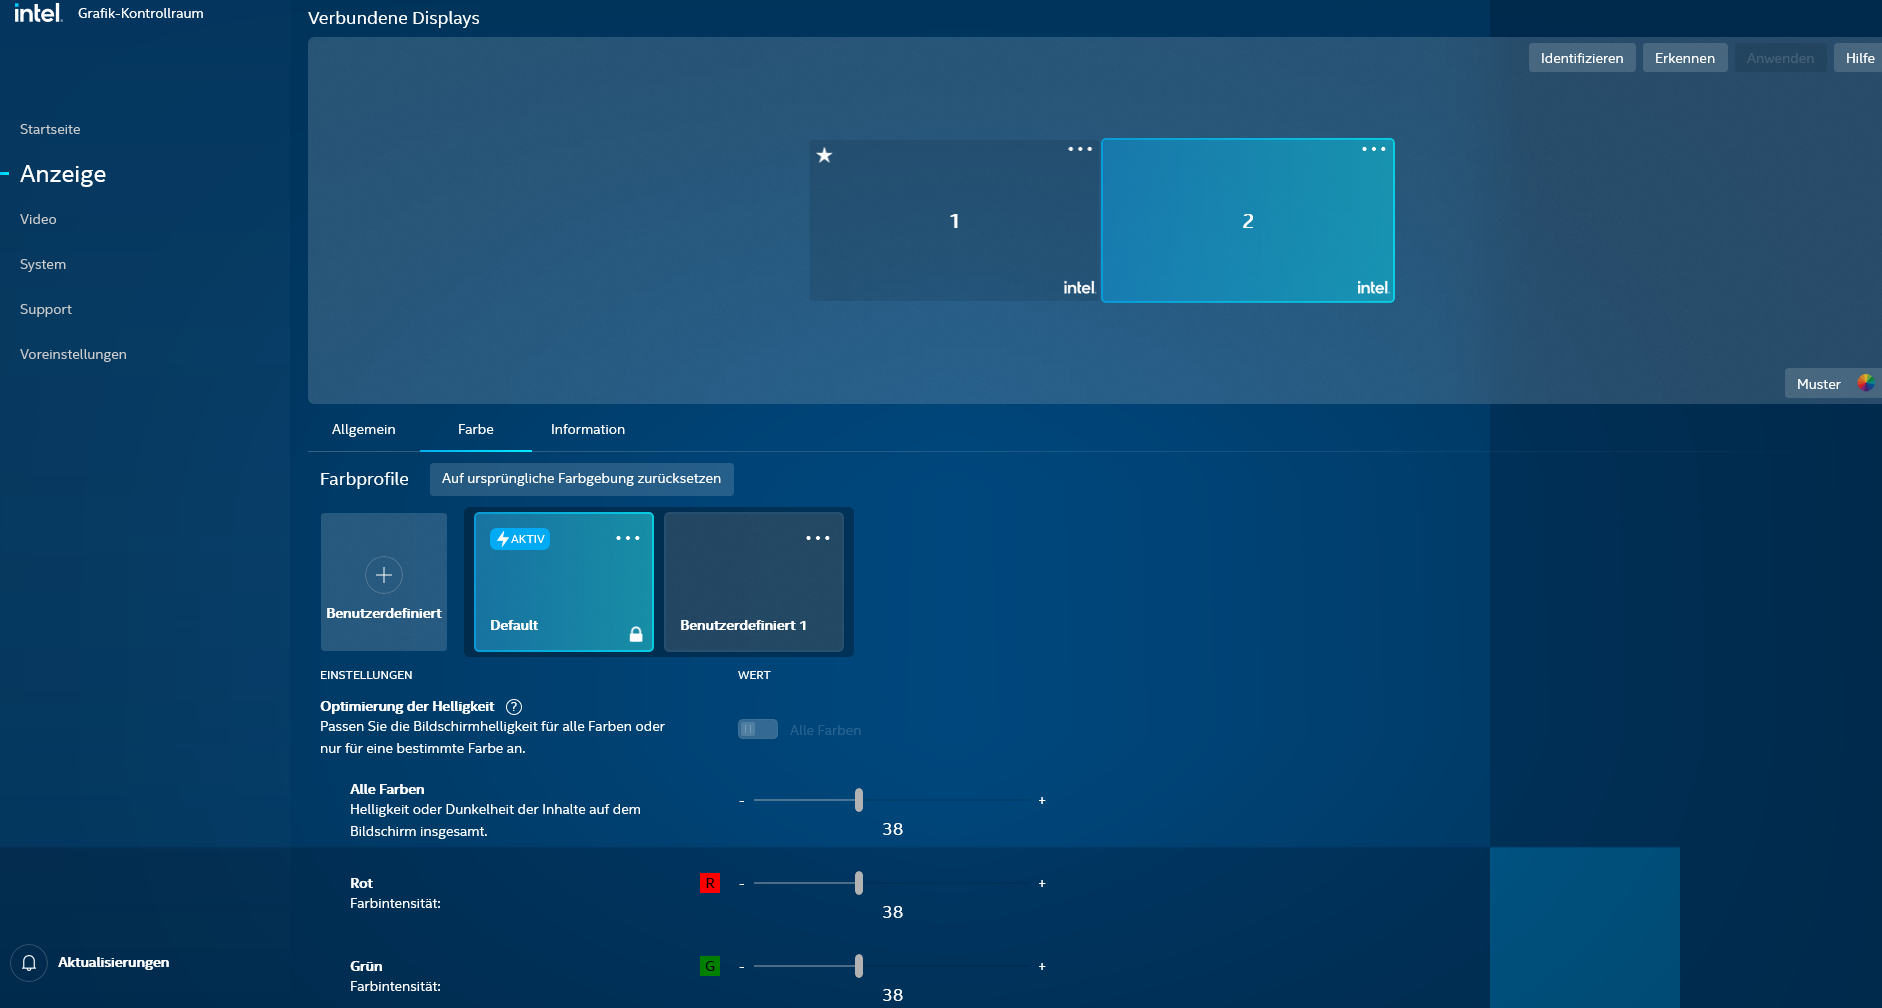
Task: Increase Alle Farben brightness with plus
Action: click(1042, 800)
